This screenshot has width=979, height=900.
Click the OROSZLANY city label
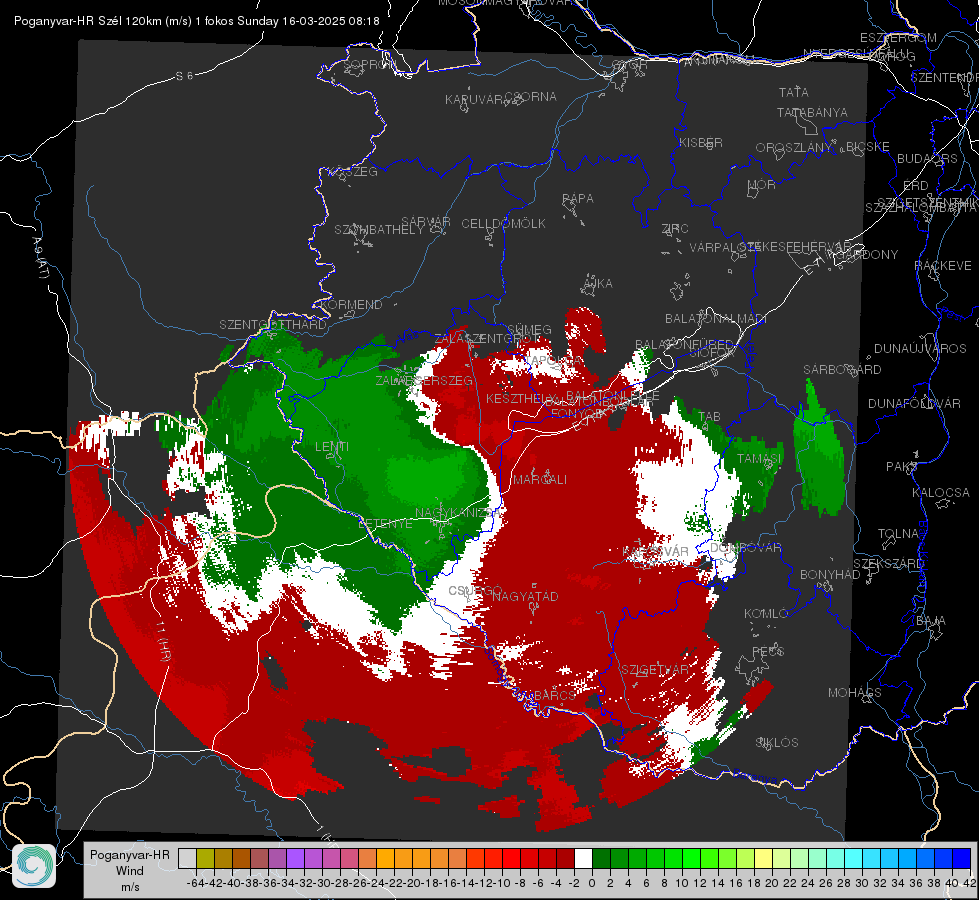tap(794, 147)
